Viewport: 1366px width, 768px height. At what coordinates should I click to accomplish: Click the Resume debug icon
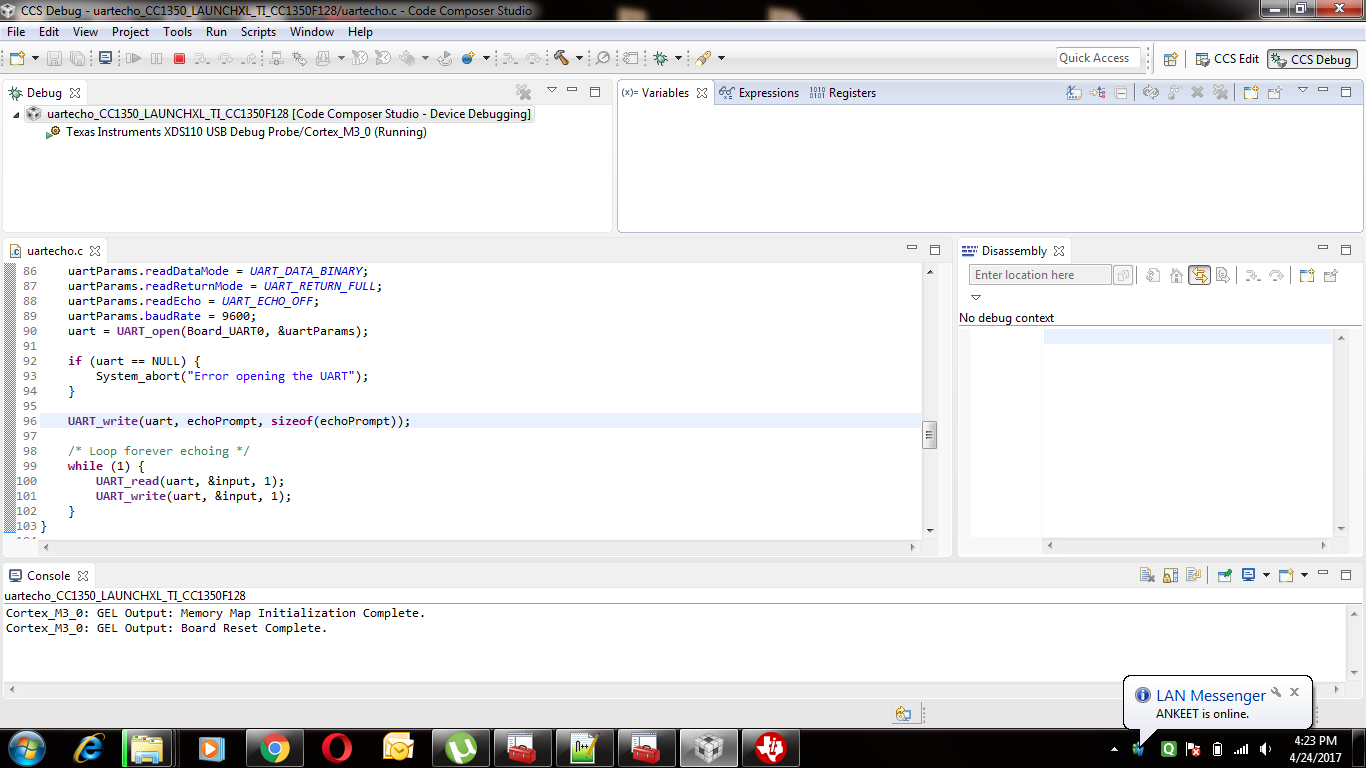pyautogui.click(x=133, y=59)
